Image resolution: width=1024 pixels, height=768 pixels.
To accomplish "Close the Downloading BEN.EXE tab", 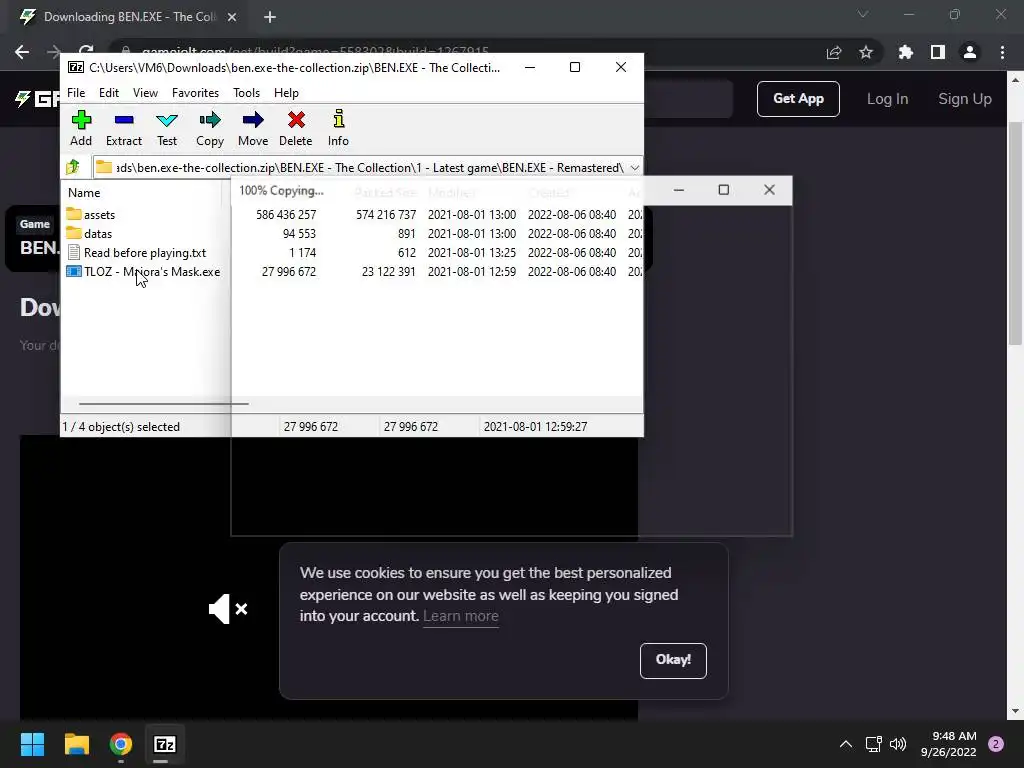I will point(232,18).
